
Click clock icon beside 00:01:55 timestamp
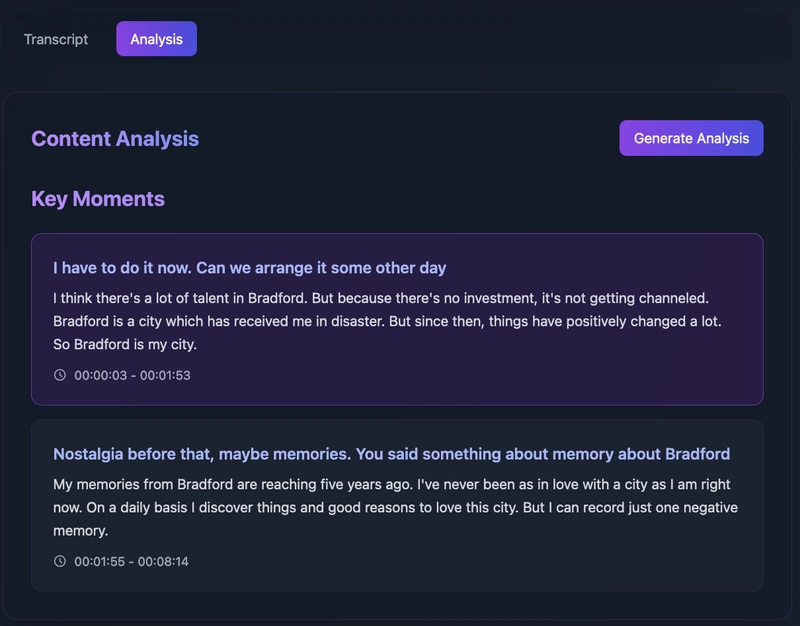60,561
